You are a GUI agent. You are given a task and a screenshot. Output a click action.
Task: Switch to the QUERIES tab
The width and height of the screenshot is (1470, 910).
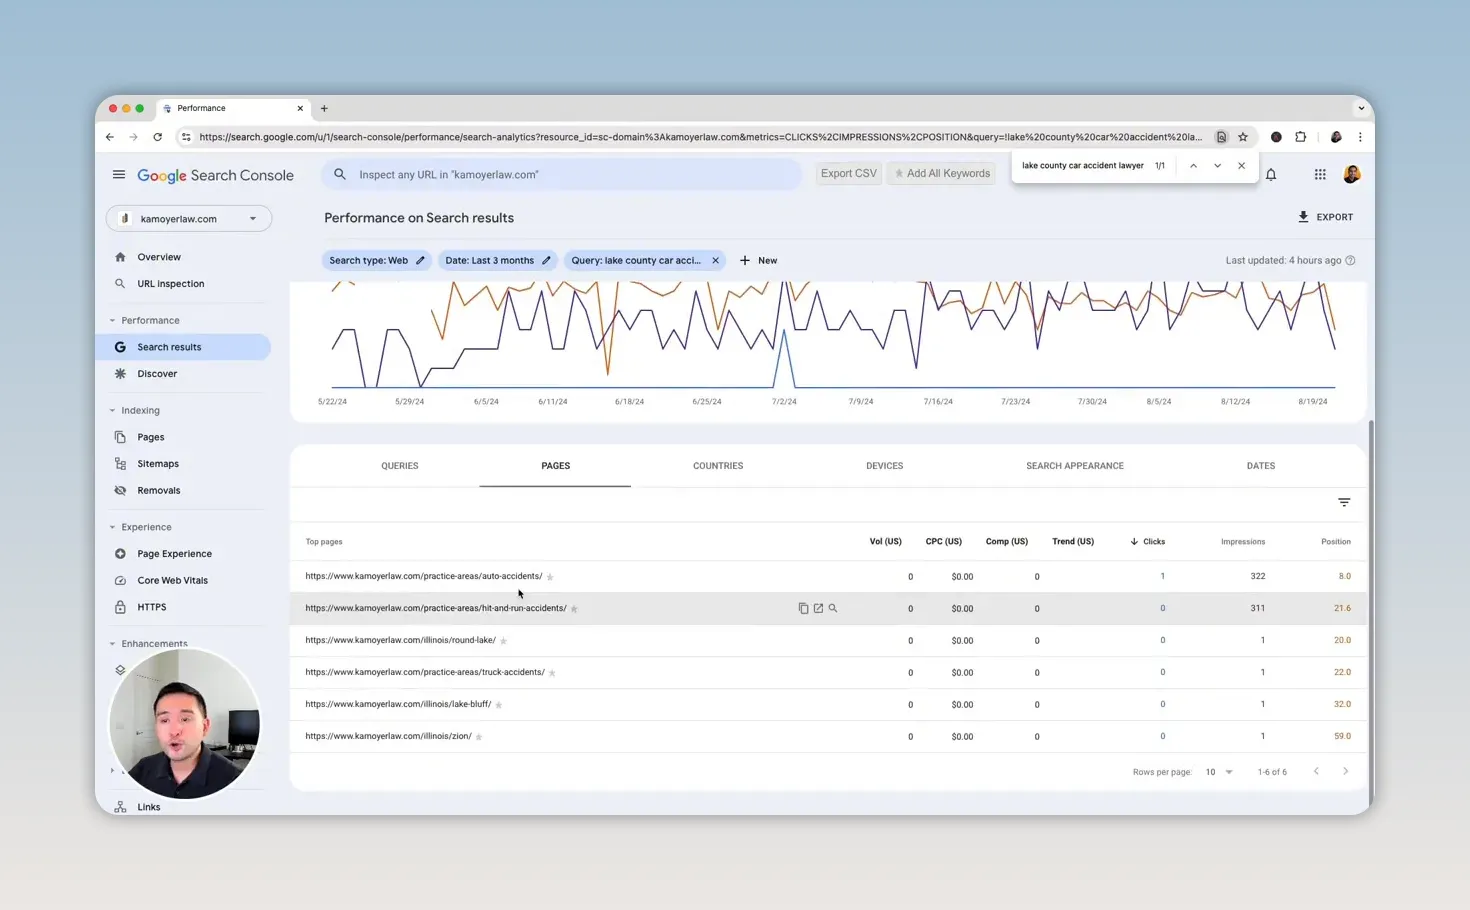(399, 466)
